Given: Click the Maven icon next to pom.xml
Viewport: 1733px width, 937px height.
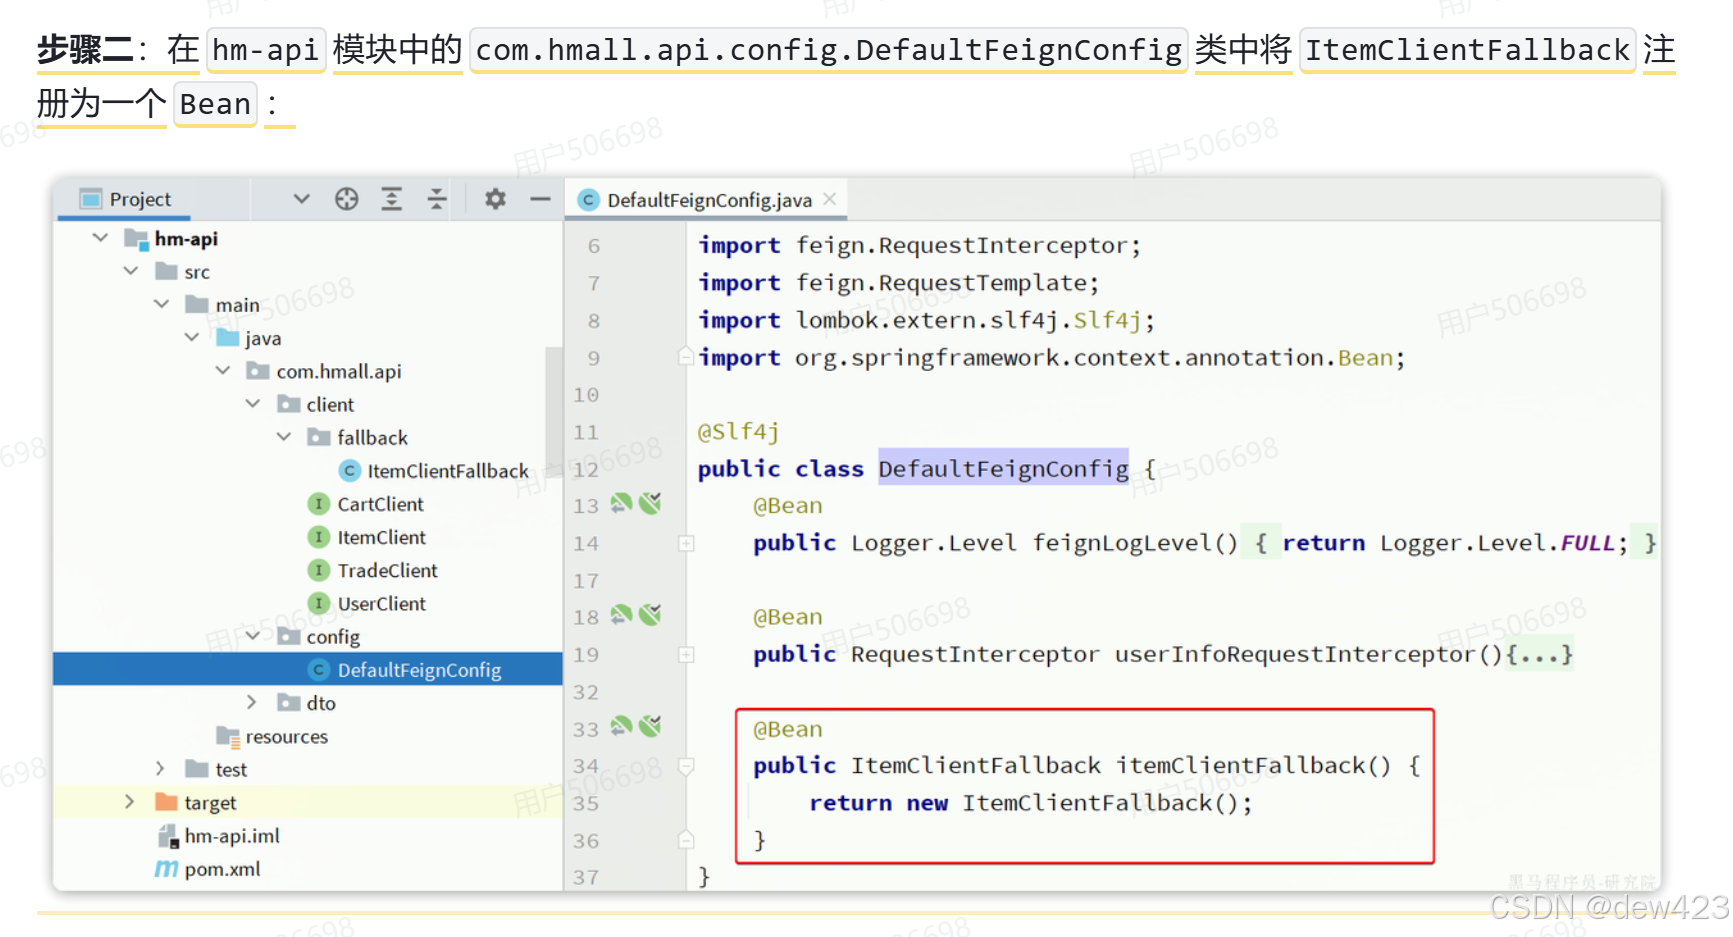Looking at the screenshot, I should [x=166, y=869].
